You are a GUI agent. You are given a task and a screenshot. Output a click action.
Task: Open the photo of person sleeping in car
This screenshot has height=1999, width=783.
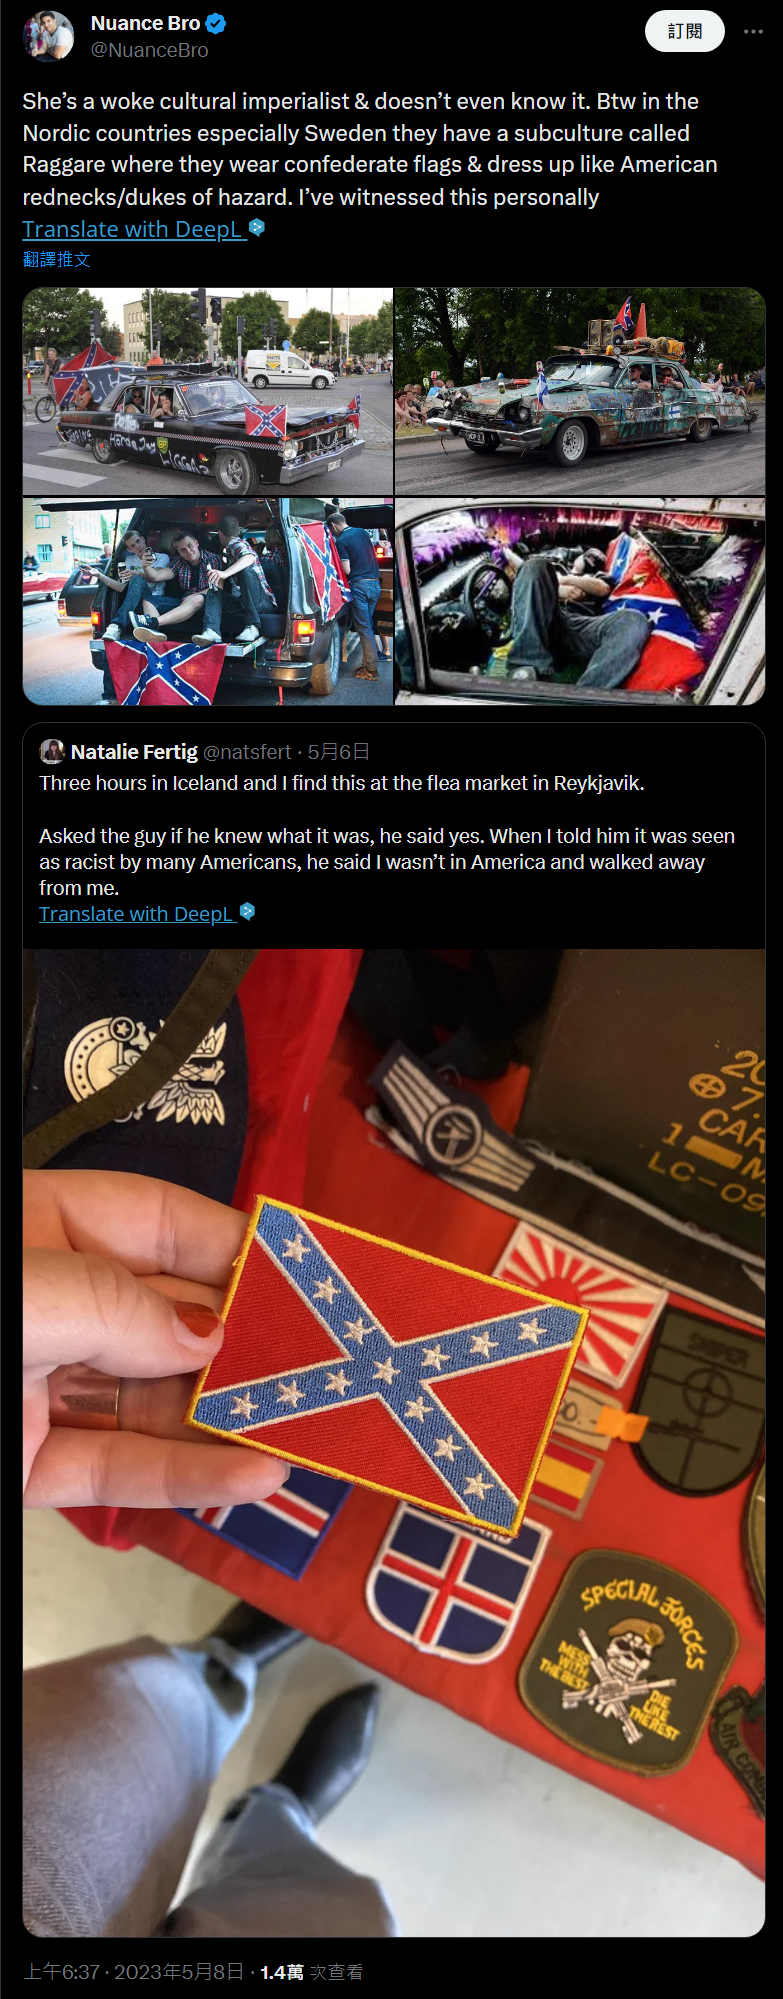(580, 602)
